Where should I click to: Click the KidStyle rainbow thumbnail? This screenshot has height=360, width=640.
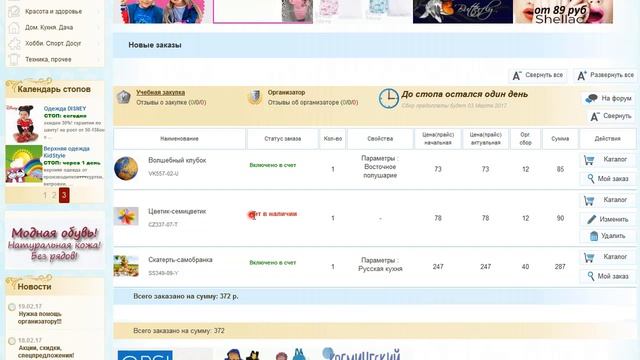coord(24,164)
